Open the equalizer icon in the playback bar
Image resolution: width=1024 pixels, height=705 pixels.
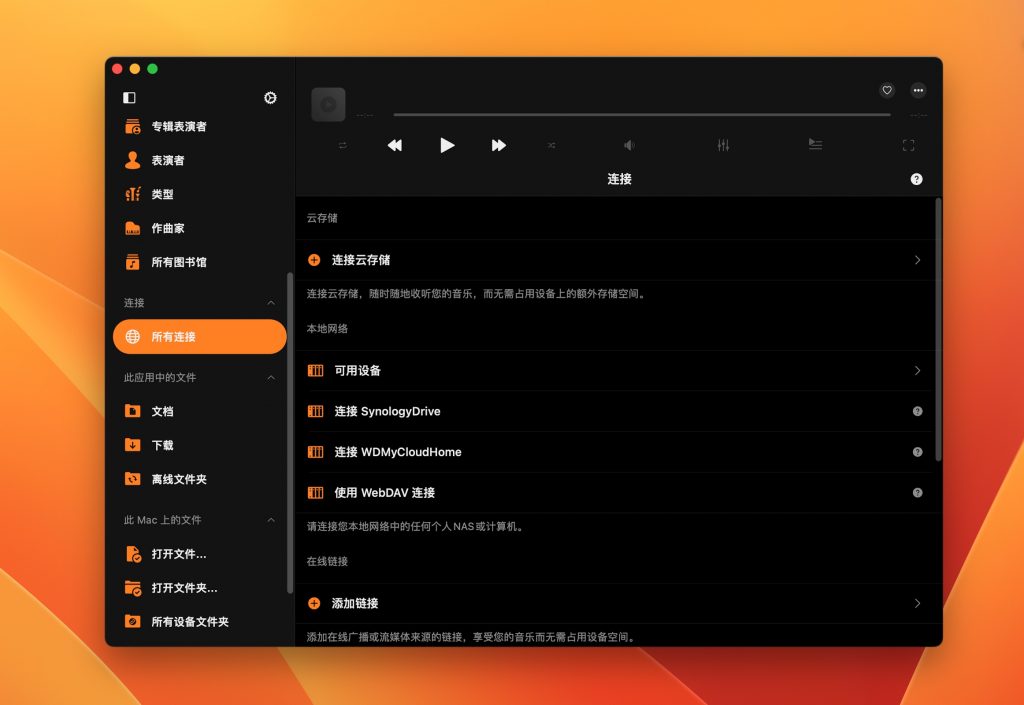[721, 145]
